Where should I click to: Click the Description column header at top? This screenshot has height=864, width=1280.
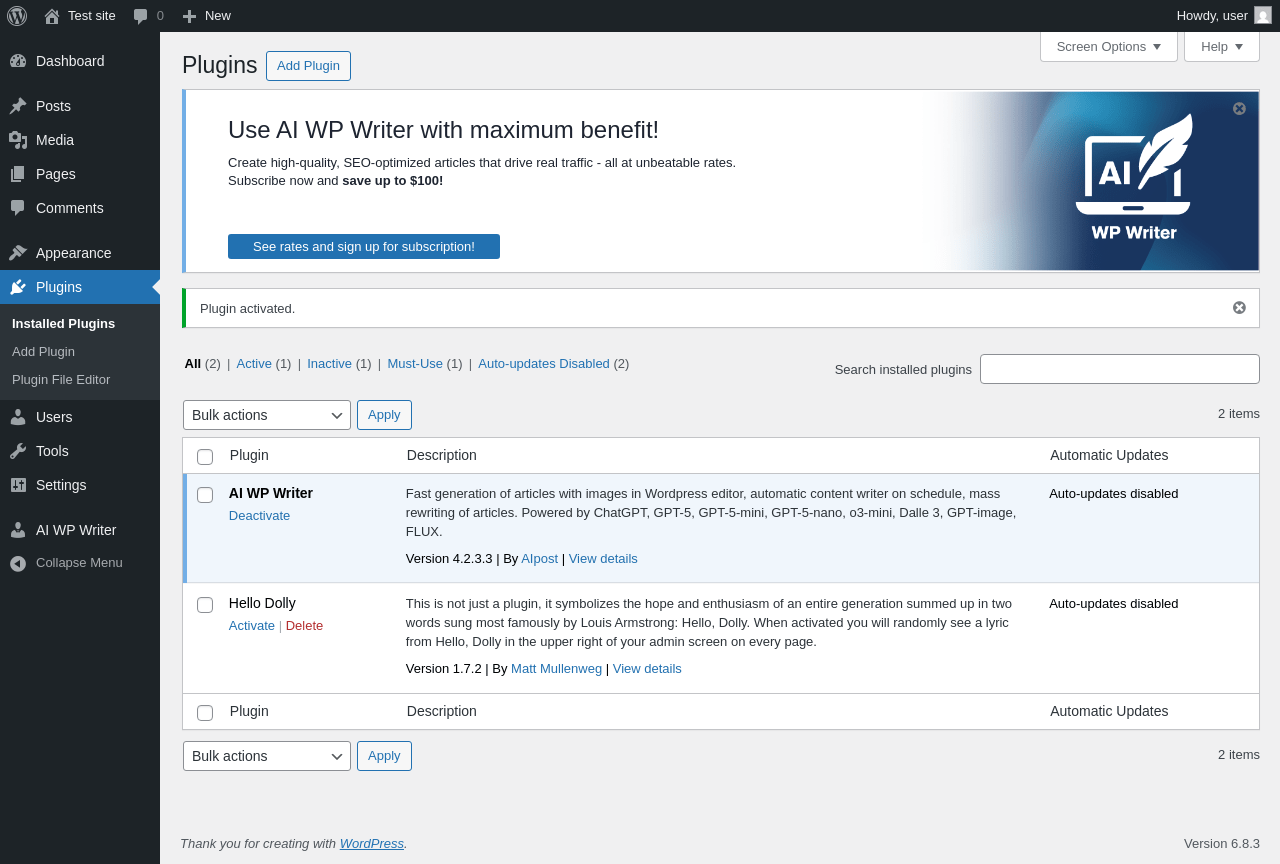click(442, 455)
